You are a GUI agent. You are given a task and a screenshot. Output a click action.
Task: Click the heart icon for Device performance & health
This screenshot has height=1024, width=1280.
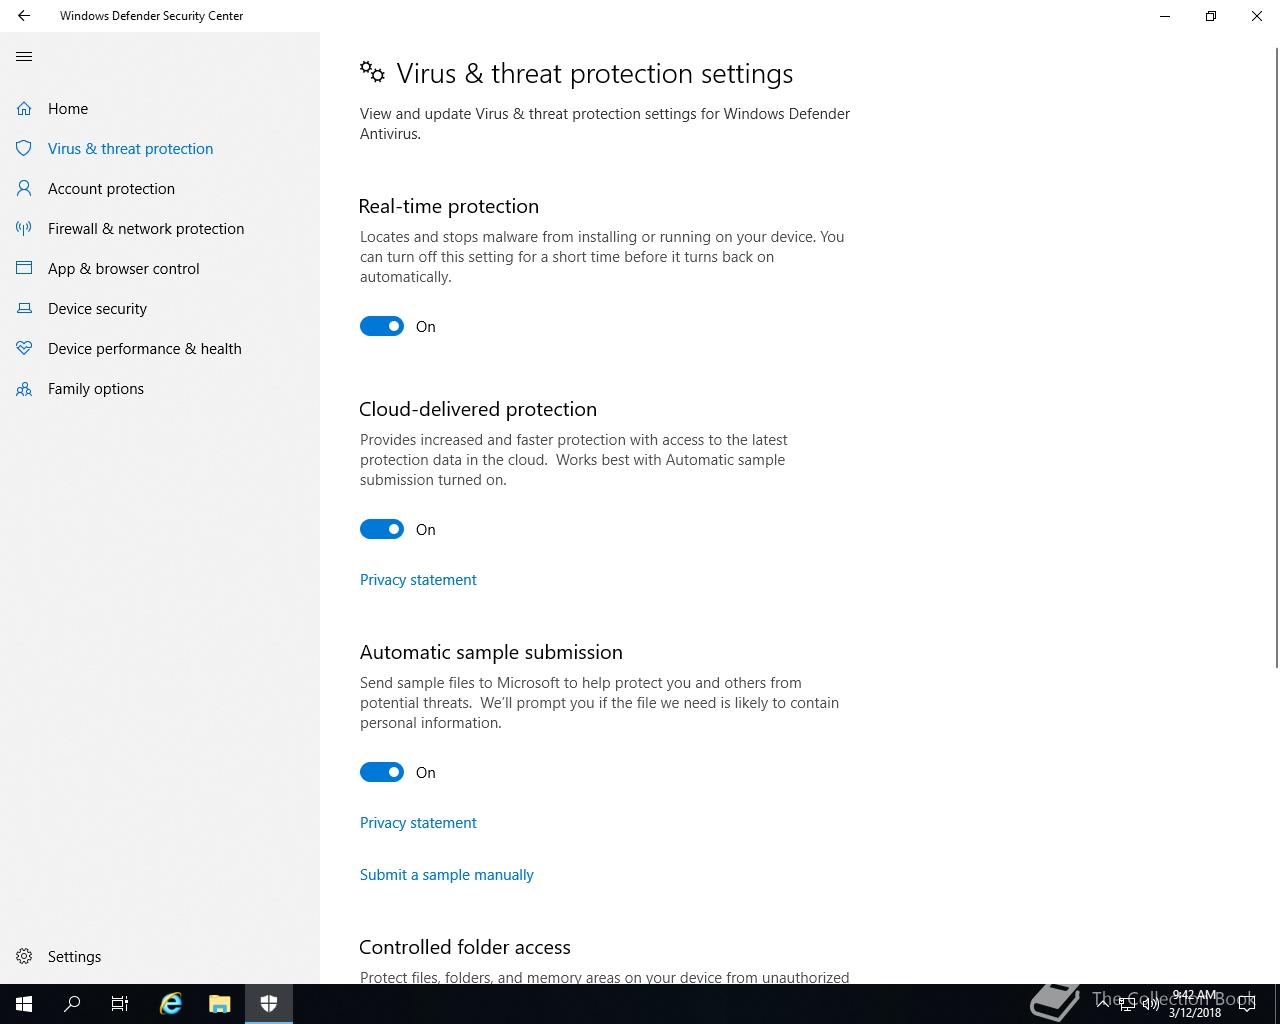point(24,348)
